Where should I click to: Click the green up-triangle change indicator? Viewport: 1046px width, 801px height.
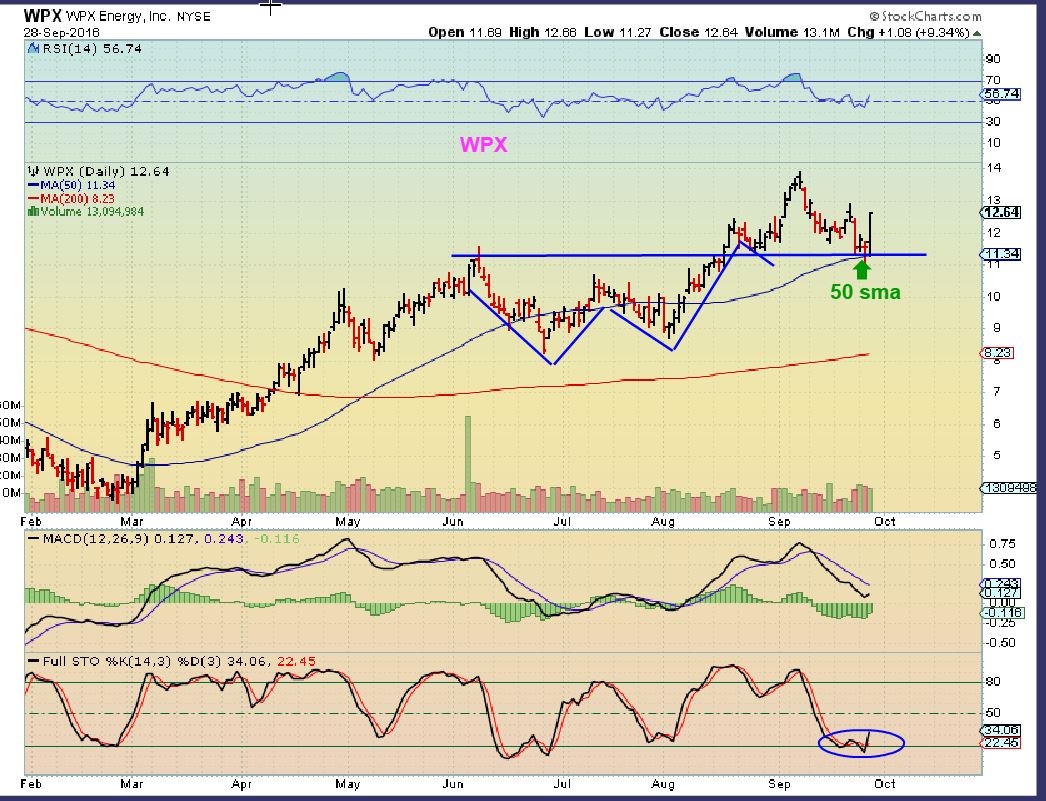coord(977,33)
